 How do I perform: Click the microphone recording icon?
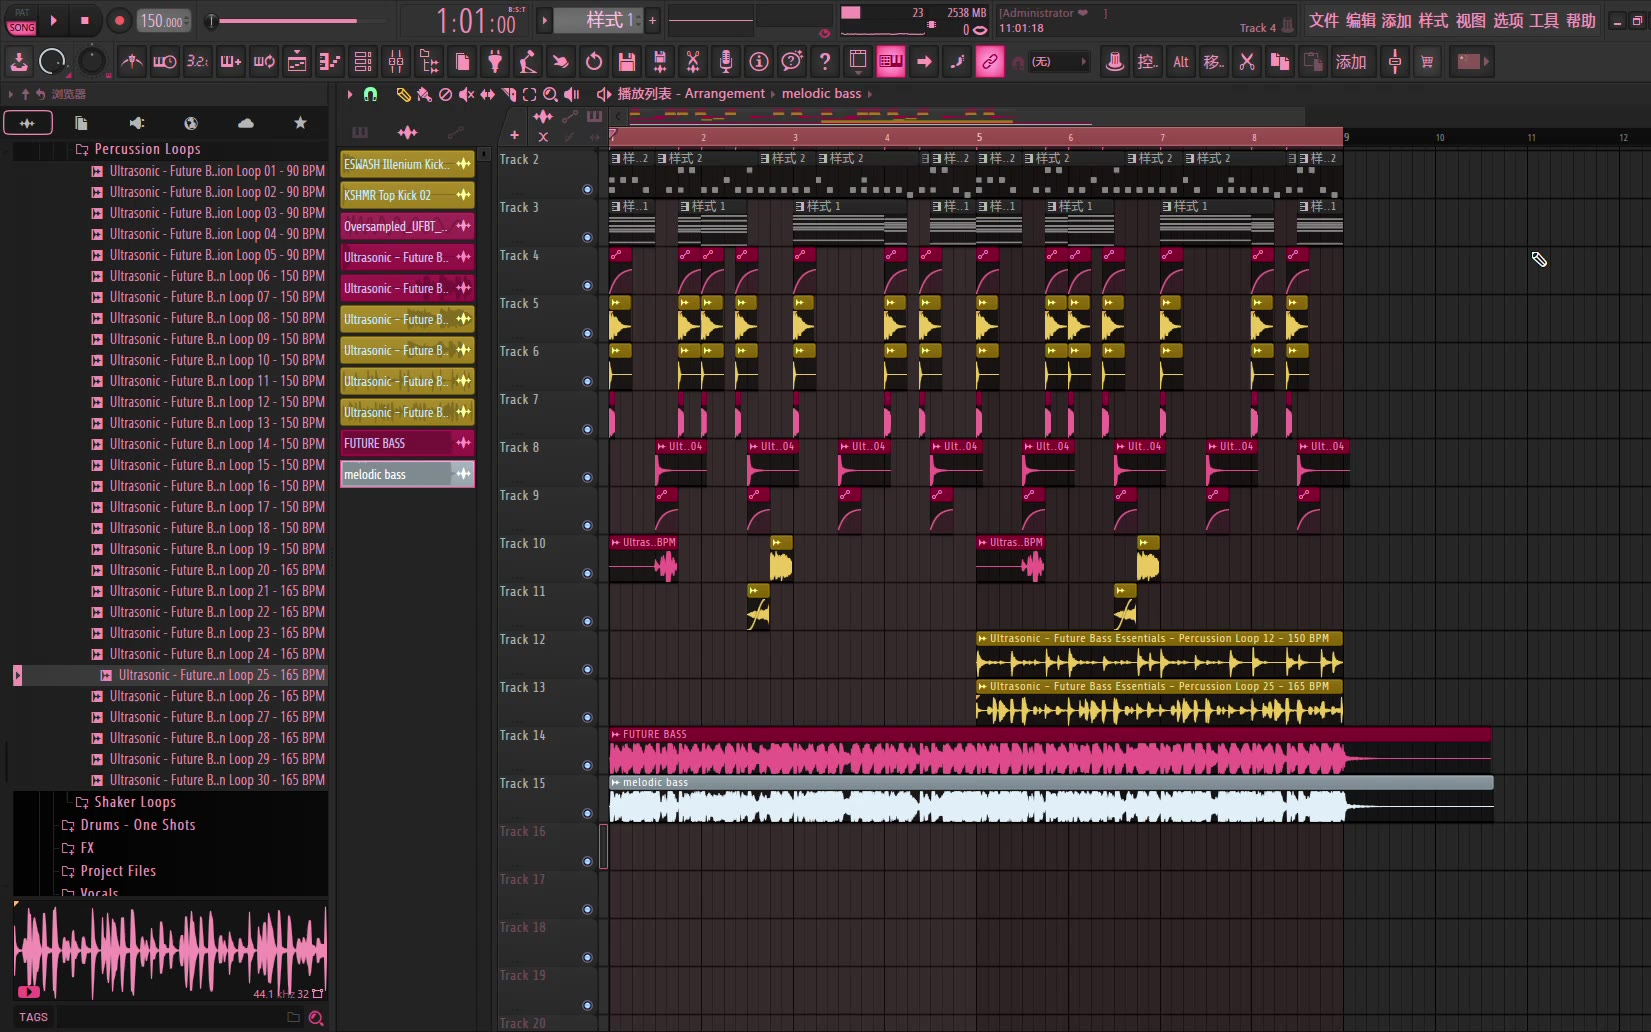(726, 62)
